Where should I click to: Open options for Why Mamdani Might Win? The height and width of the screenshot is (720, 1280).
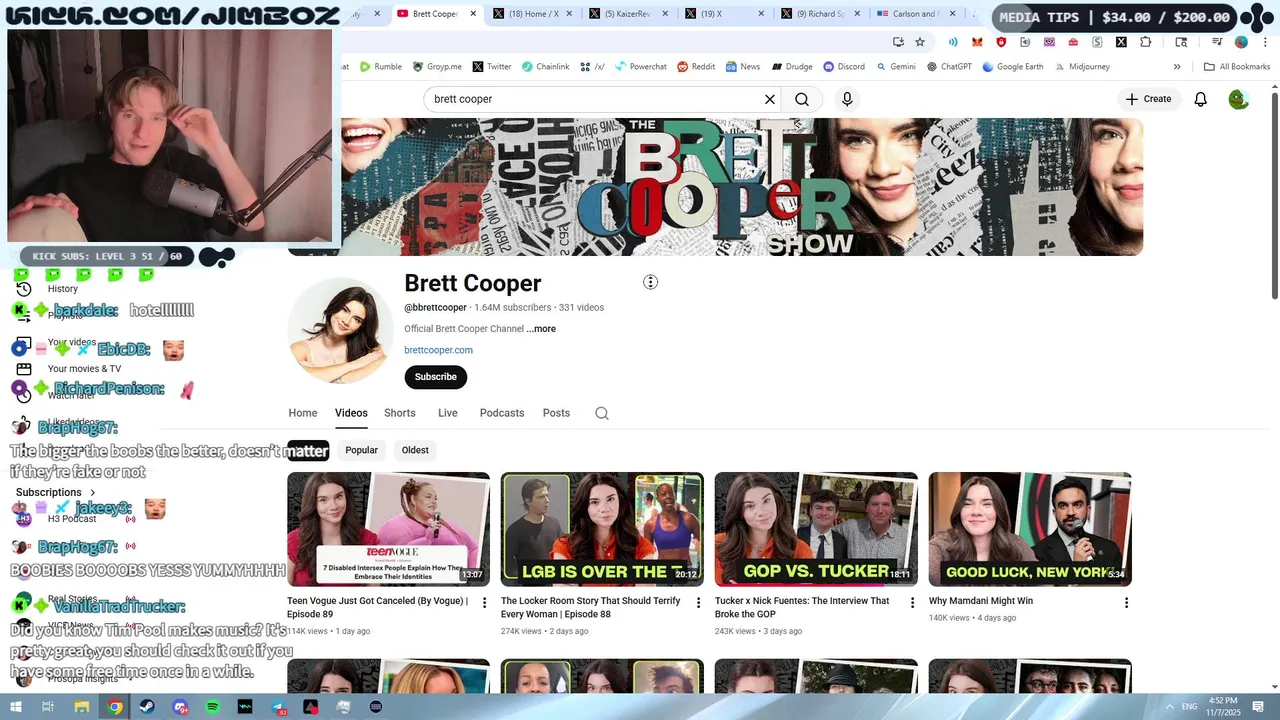(x=1126, y=603)
